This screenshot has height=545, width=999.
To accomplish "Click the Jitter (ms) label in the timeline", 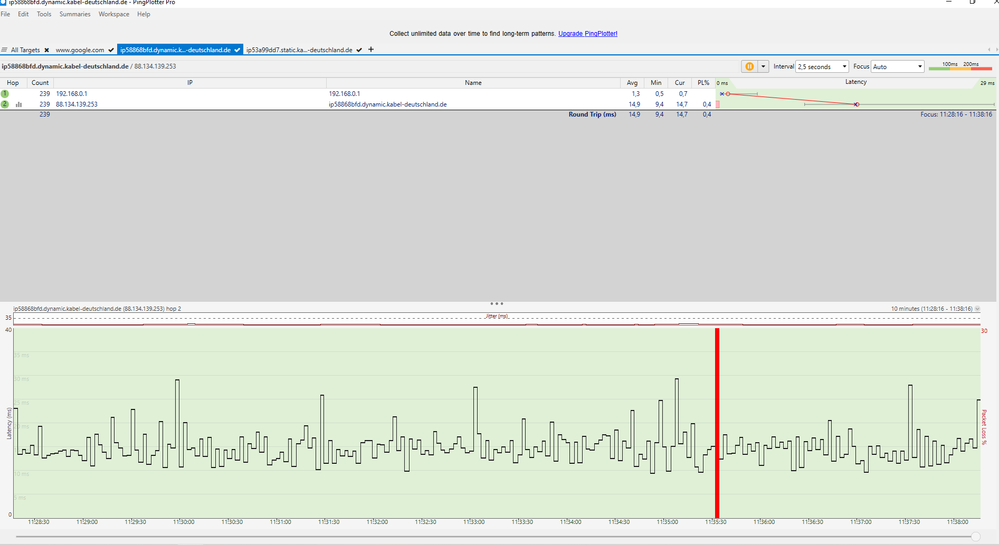I will click(x=497, y=316).
